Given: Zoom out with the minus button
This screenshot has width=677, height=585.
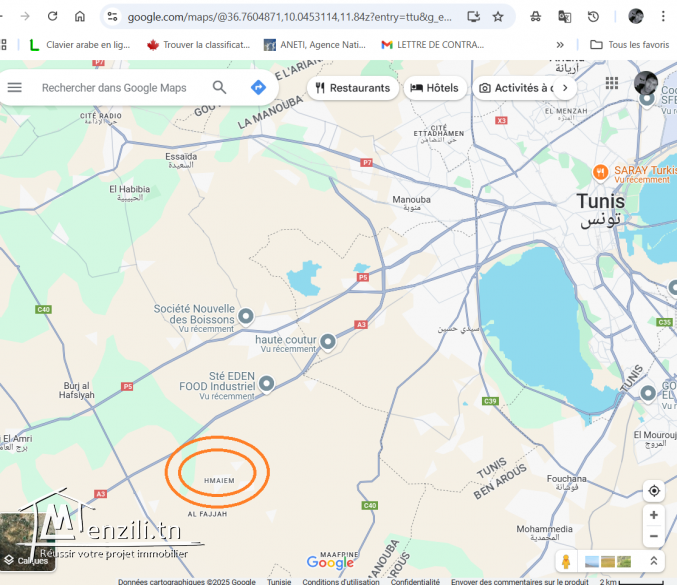Looking at the screenshot, I should coord(653,536).
